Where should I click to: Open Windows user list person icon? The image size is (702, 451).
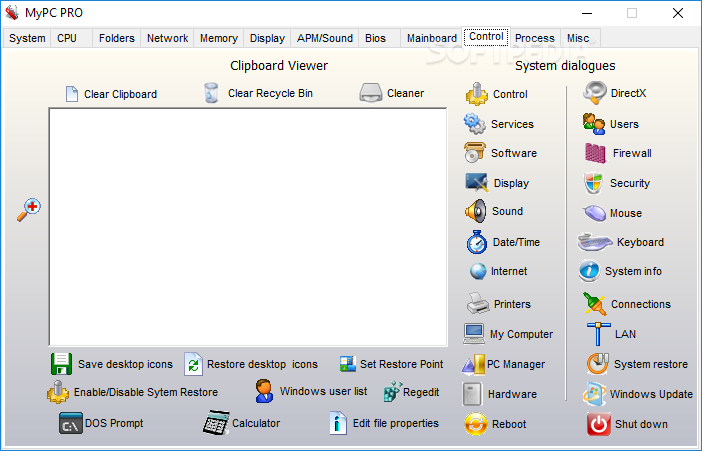coord(264,391)
